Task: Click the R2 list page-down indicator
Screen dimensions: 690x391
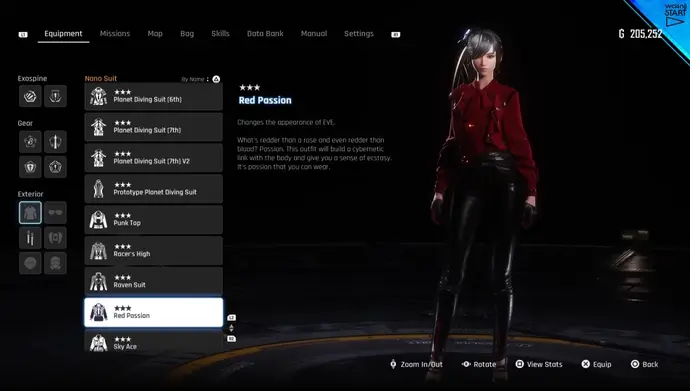Action: click(231, 339)
